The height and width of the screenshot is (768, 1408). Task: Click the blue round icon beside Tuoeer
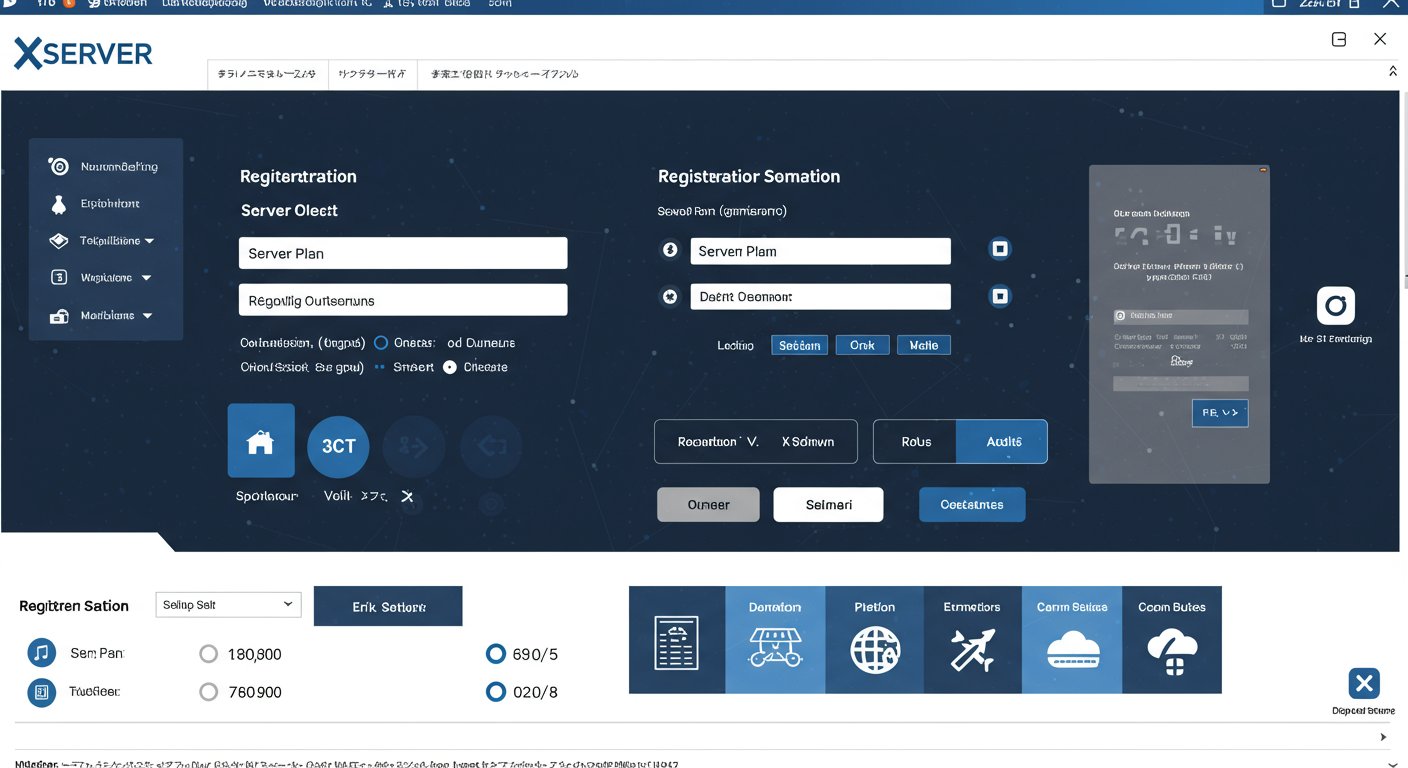pyautogui.click(x=42, y=691)
